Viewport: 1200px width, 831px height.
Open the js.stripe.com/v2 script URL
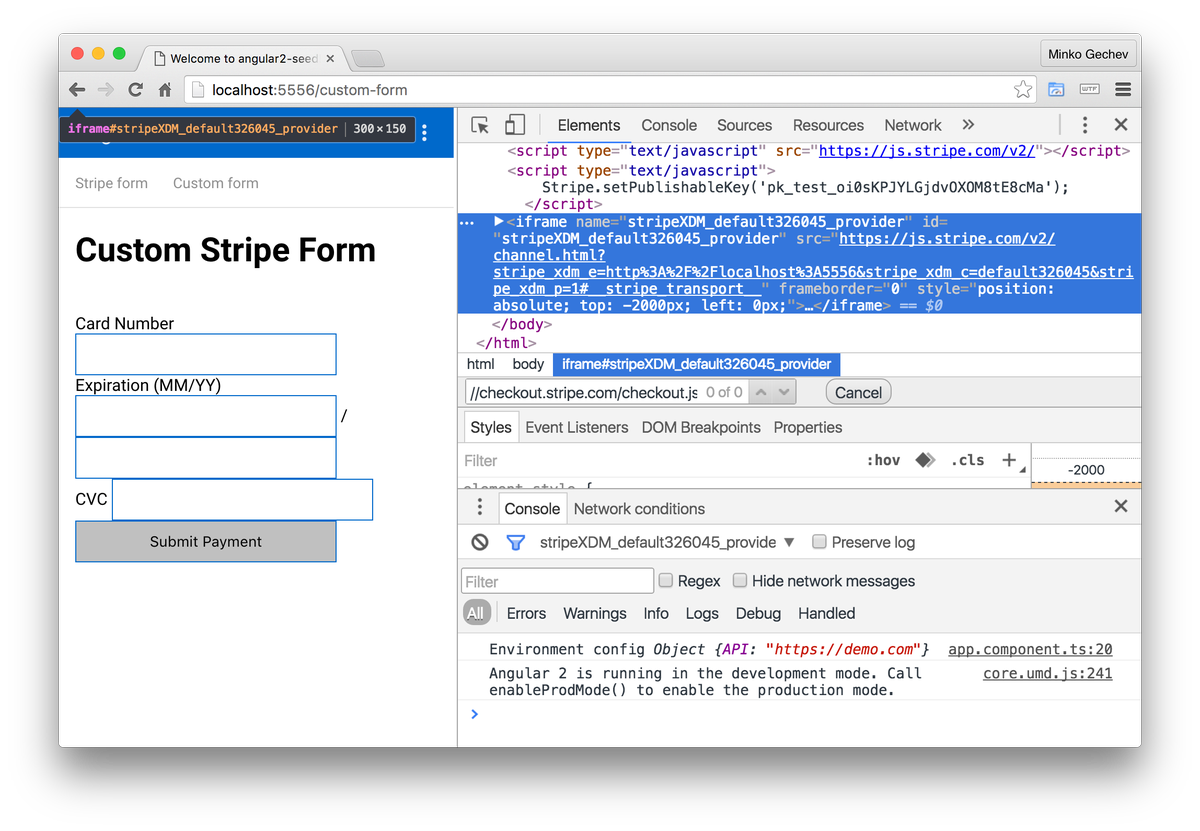927,151
